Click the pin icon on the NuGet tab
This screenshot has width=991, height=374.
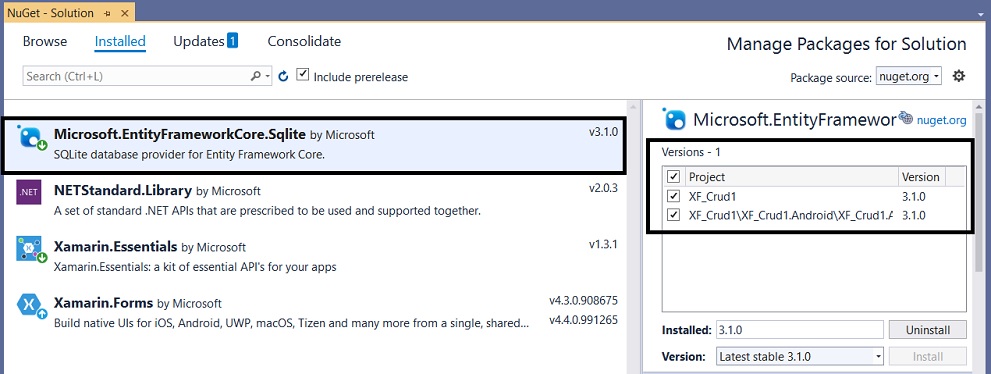[x=107, y=13]
